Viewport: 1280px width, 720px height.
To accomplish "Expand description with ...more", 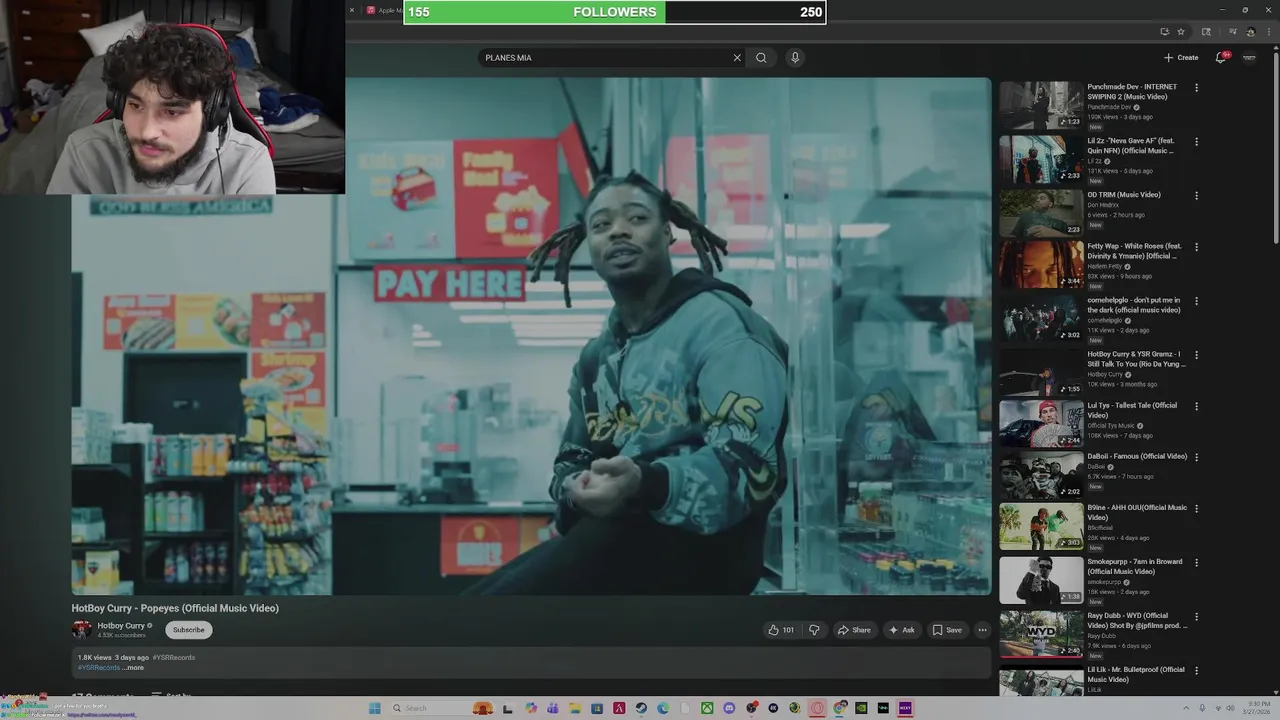I will click(133, 667).
